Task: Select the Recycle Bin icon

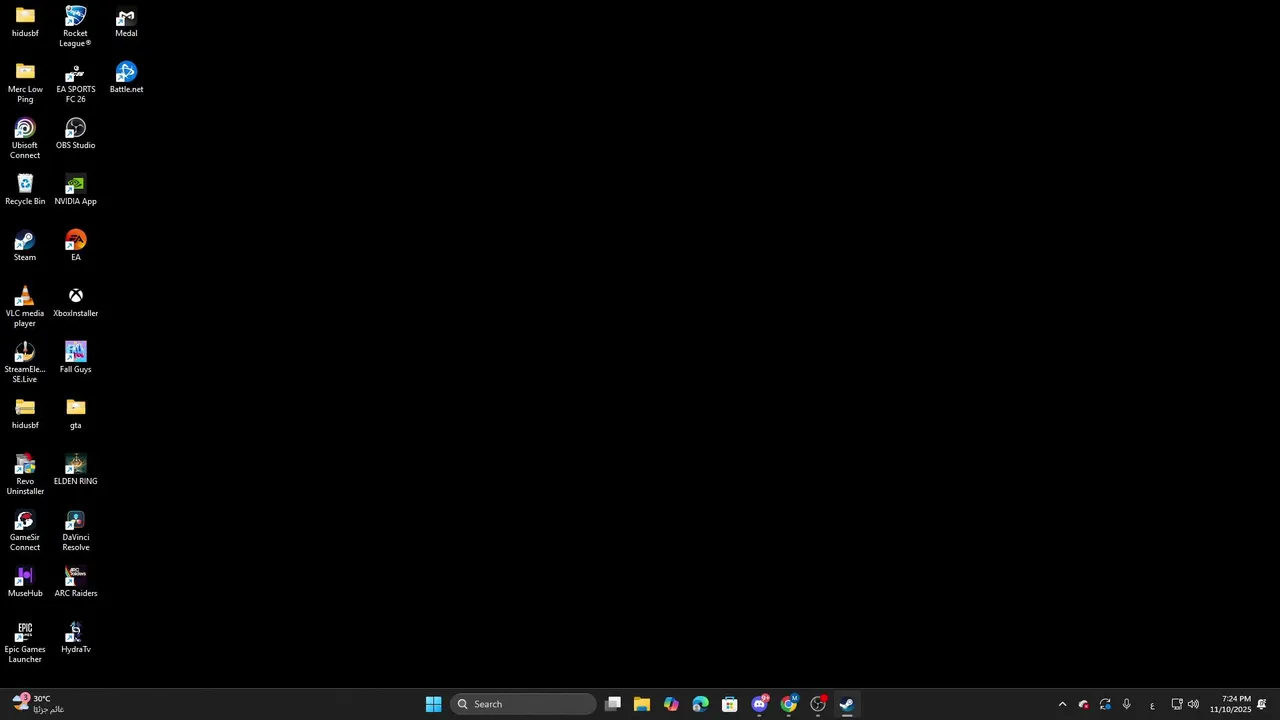Action: [x=25, y=190]
